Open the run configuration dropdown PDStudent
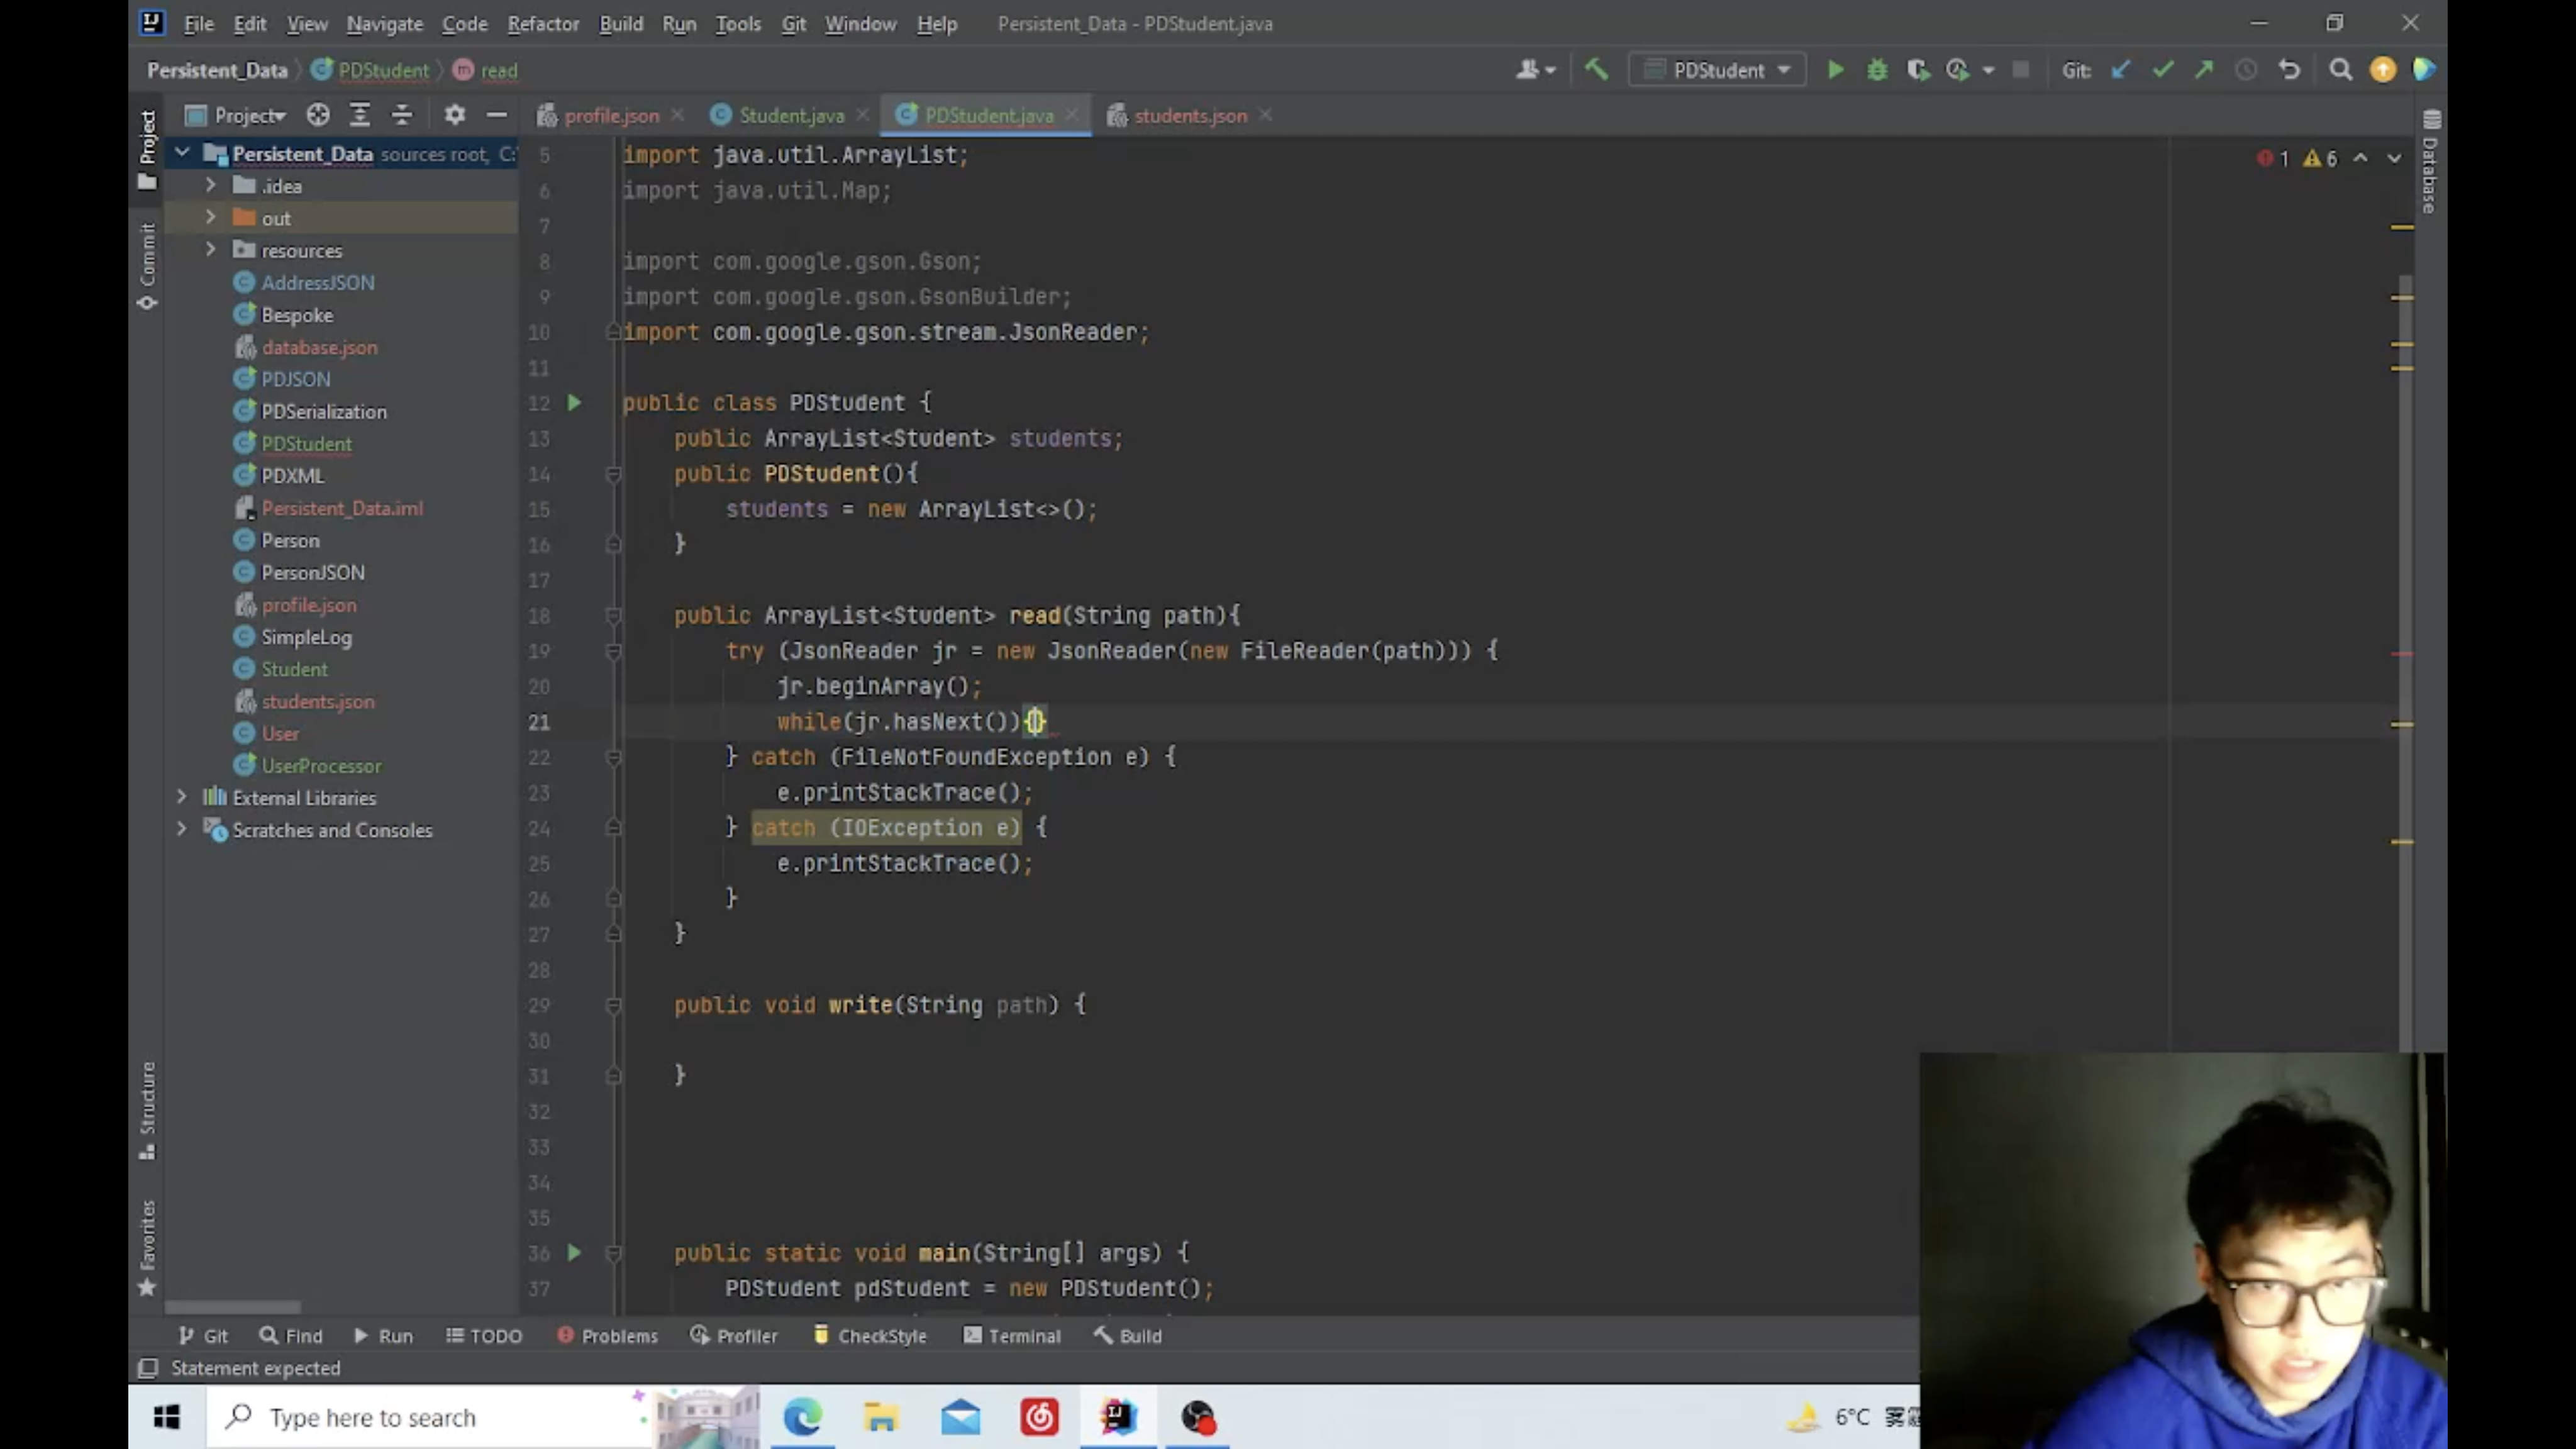Image resolution: width=2576 pixels, height=1449 pixels. click(1716, 70)
